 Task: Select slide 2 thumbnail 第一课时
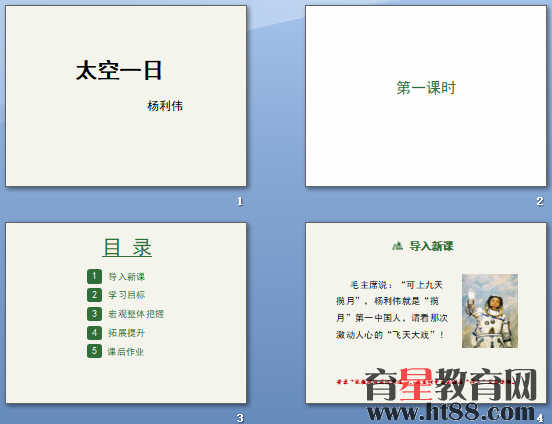click(426, 96)
